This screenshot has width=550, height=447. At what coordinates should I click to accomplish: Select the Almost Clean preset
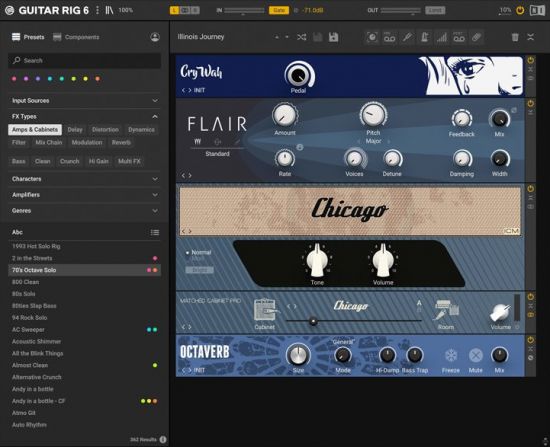(x=85, y=365)
